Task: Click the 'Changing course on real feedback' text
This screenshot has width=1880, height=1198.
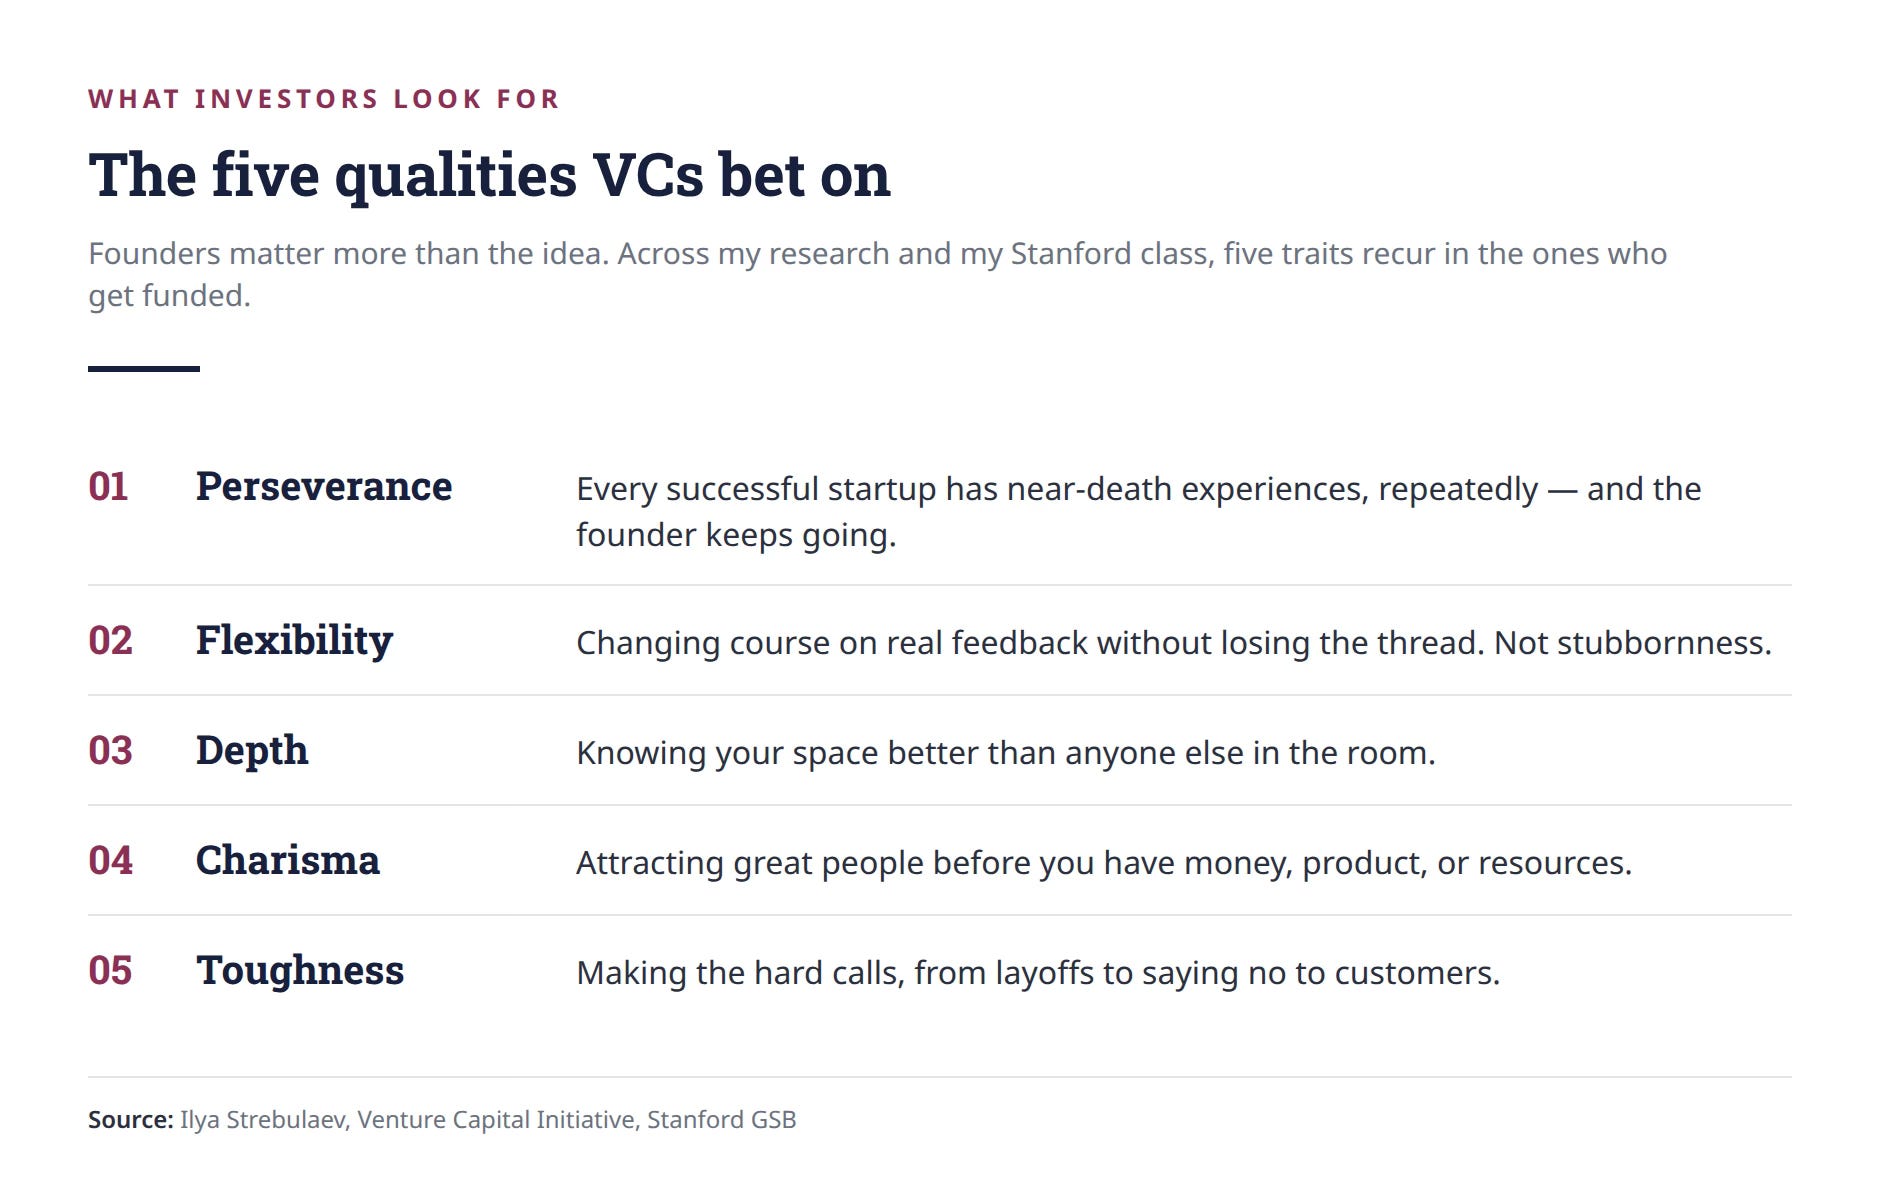Action: pos(1174,643)
